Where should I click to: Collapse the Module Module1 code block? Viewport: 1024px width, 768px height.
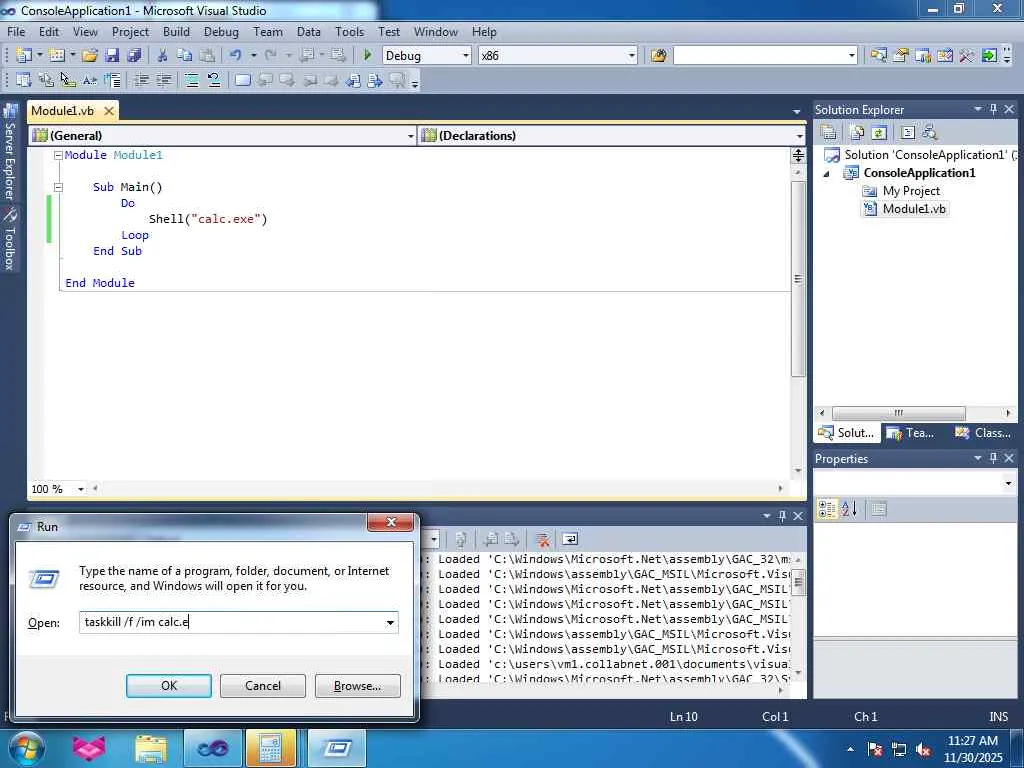(58, 155)
